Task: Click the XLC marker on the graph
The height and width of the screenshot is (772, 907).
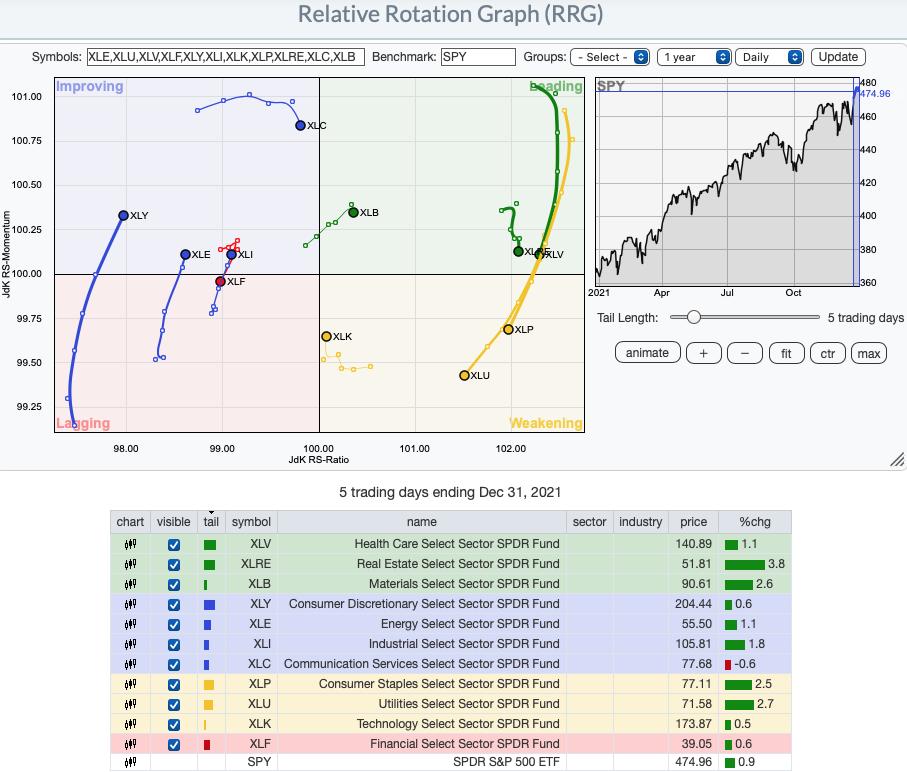Action: pos(300,125)
